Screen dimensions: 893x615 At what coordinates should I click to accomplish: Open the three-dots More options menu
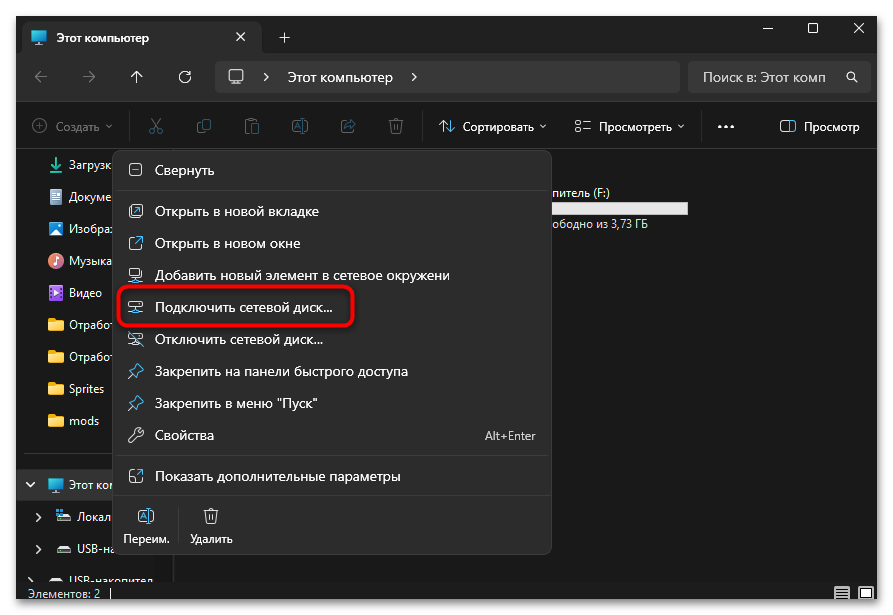point(726,126)
